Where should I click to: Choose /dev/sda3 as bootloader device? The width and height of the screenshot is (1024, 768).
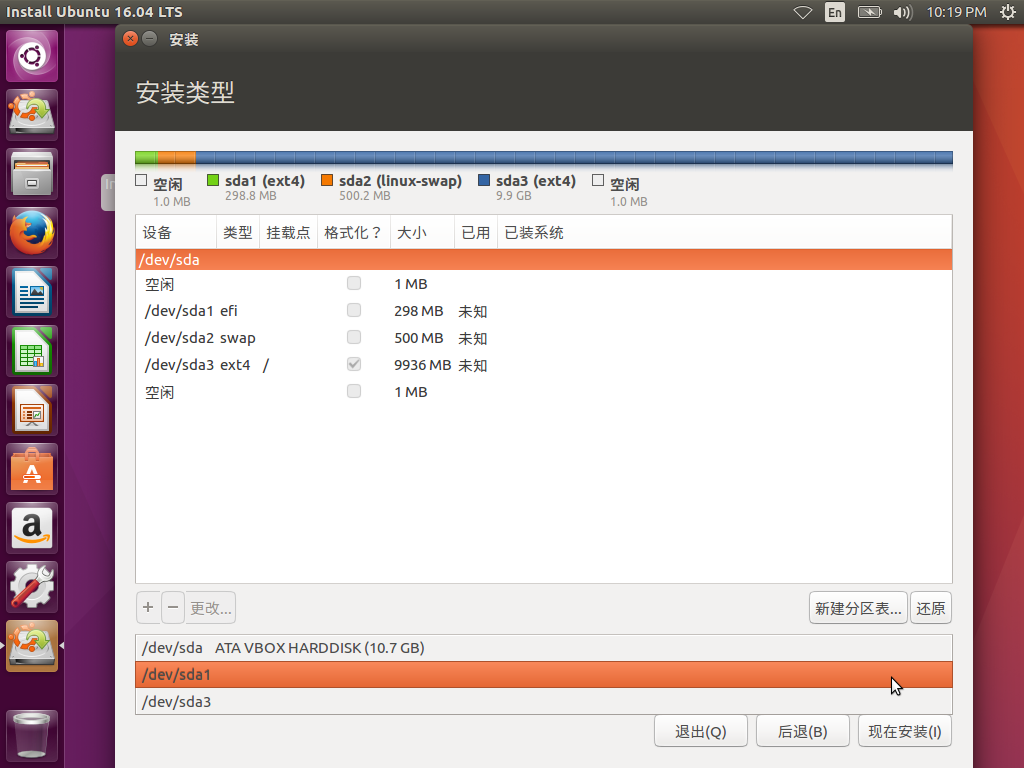[x=543, y=701]
